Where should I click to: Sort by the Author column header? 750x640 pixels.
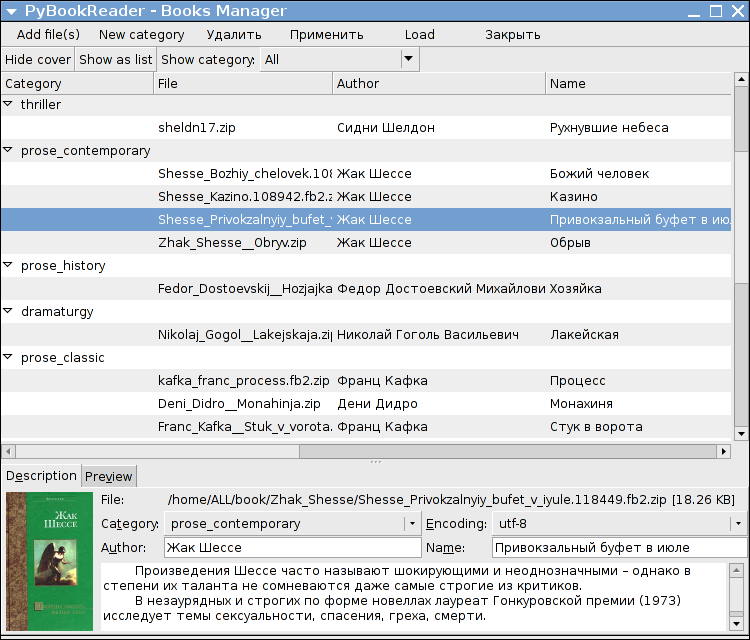click(439, 83)
